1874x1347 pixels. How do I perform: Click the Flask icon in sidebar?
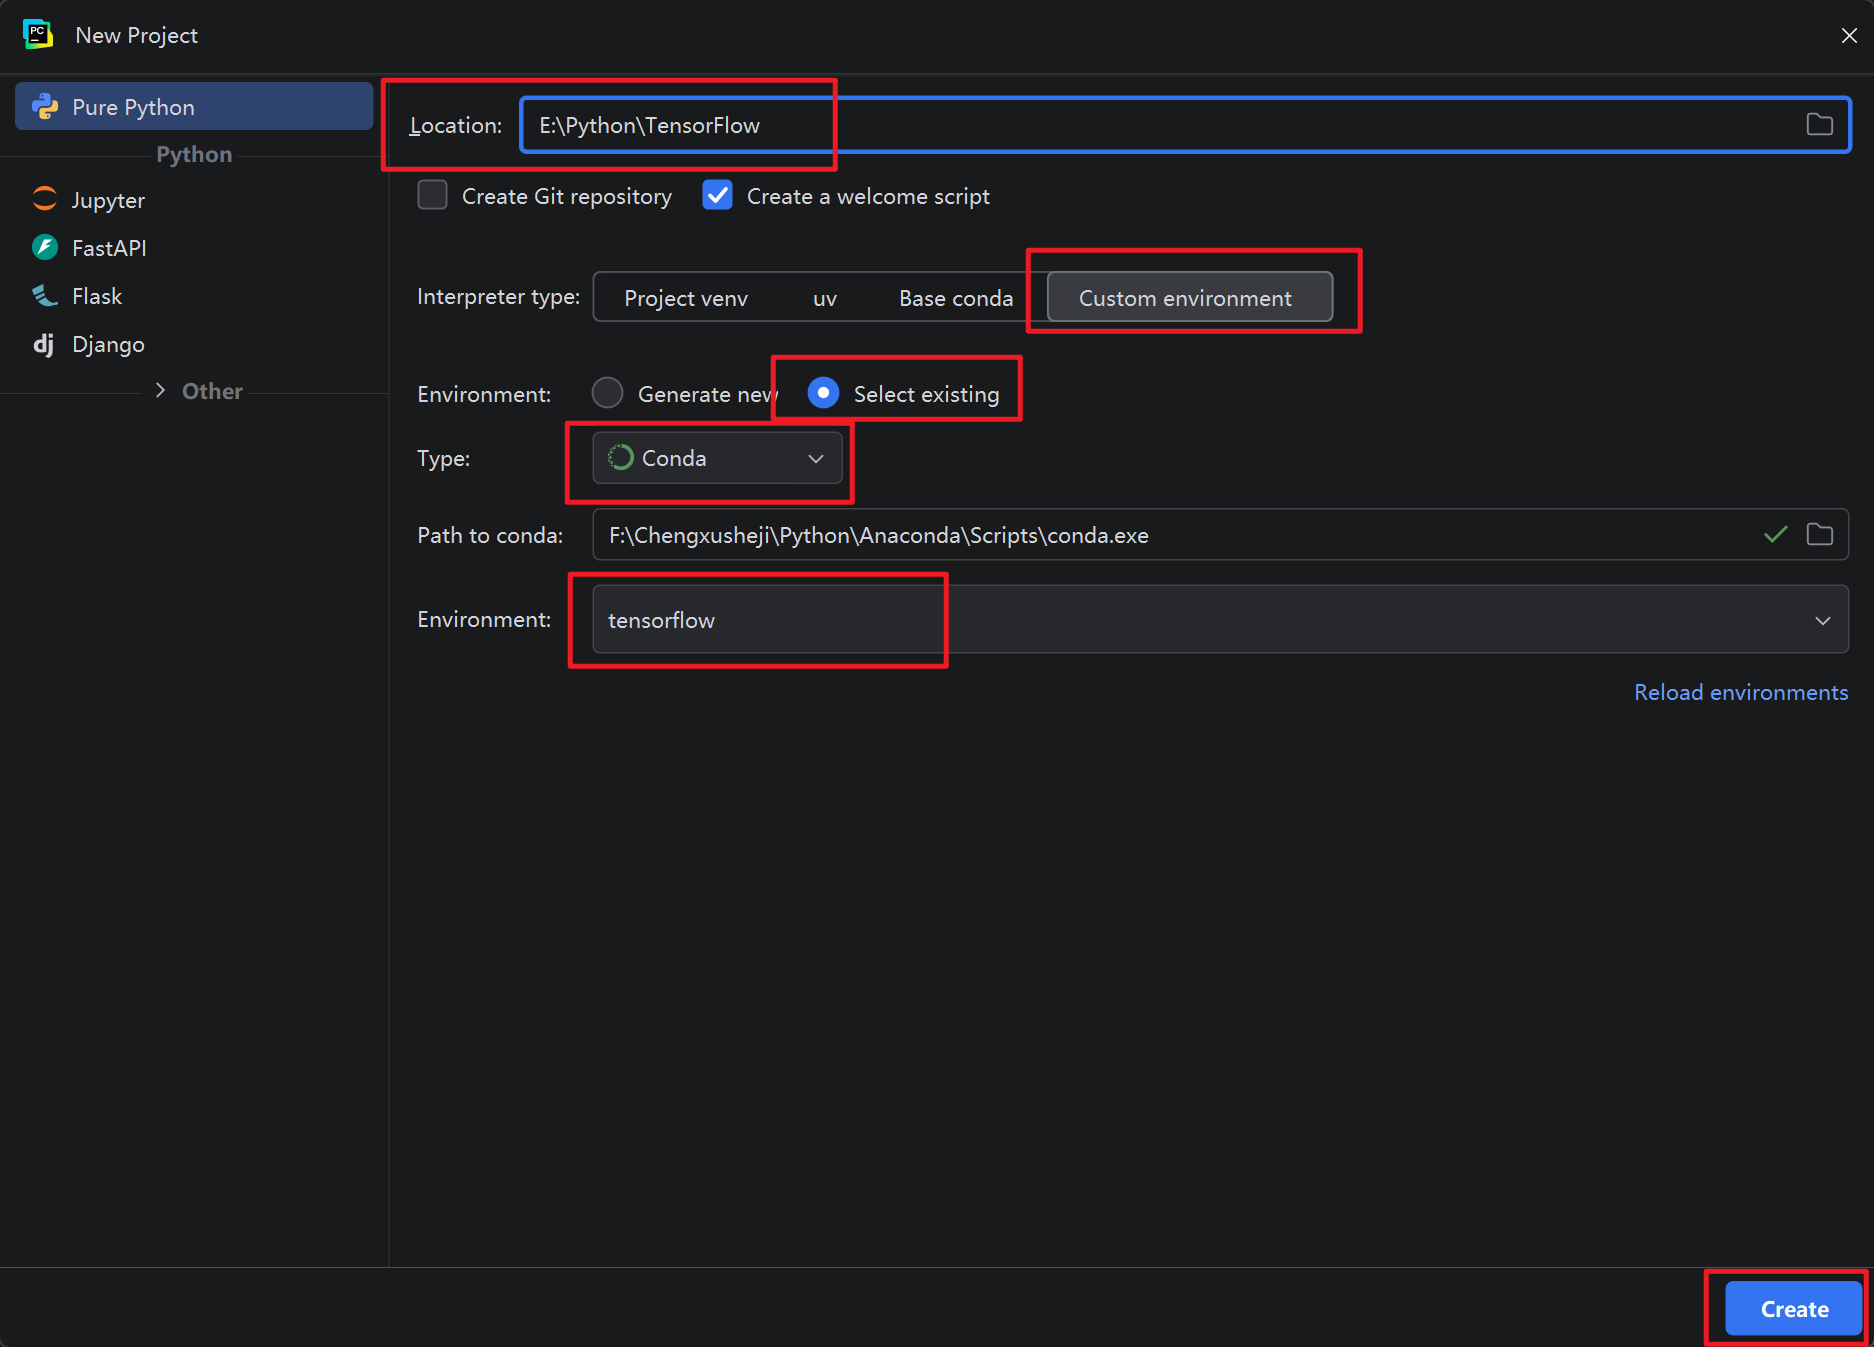point(45,295)
